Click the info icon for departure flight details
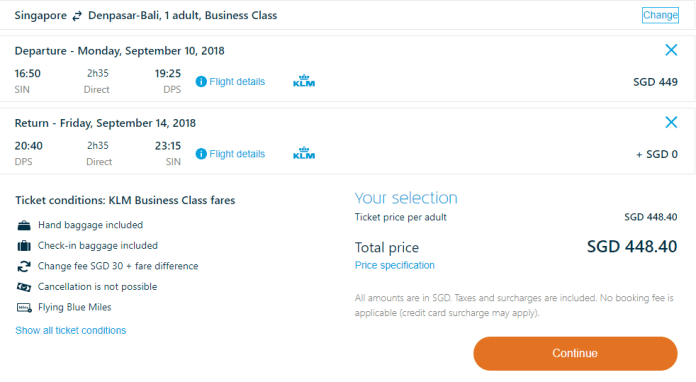Screen dimensions: 696x382 [x=201, y=82]
